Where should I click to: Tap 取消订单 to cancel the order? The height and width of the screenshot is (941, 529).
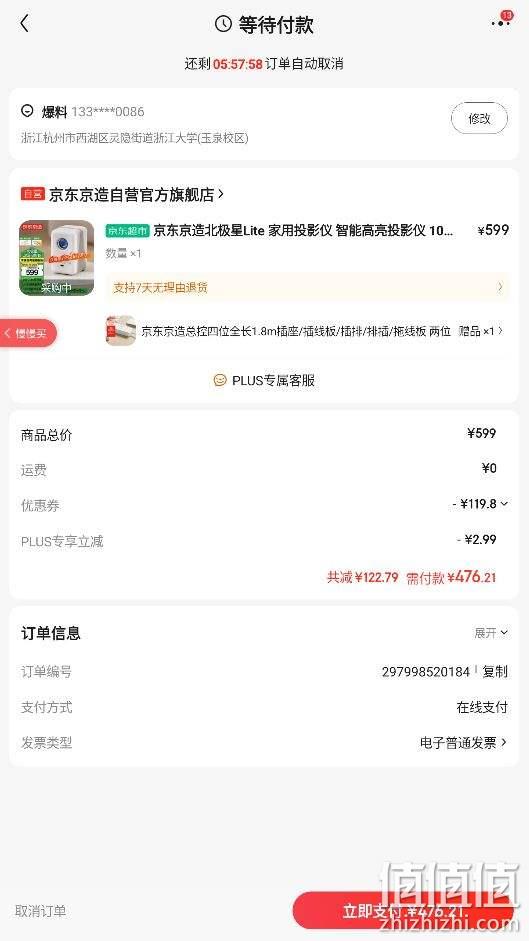coord(40,911)
